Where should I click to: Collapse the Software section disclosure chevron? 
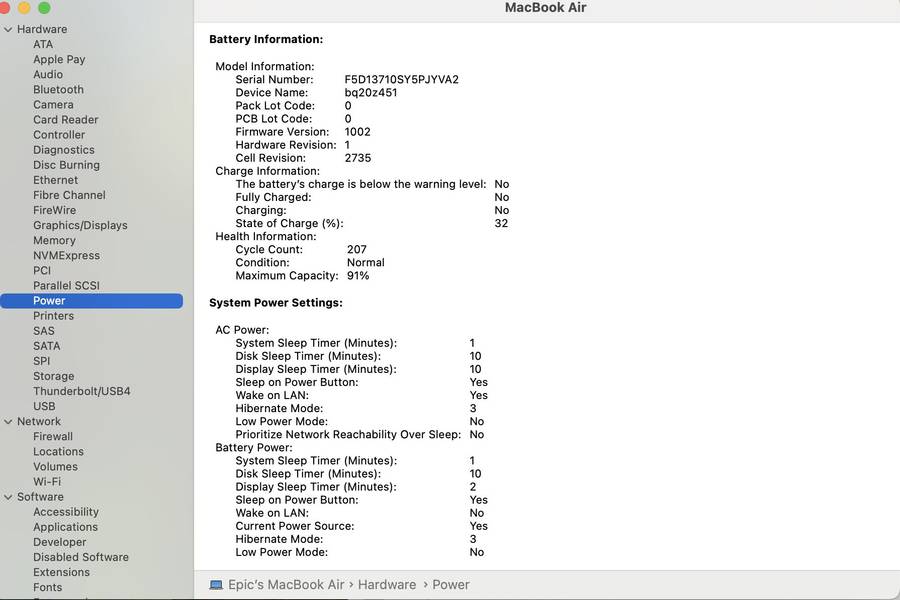[8, 497]
